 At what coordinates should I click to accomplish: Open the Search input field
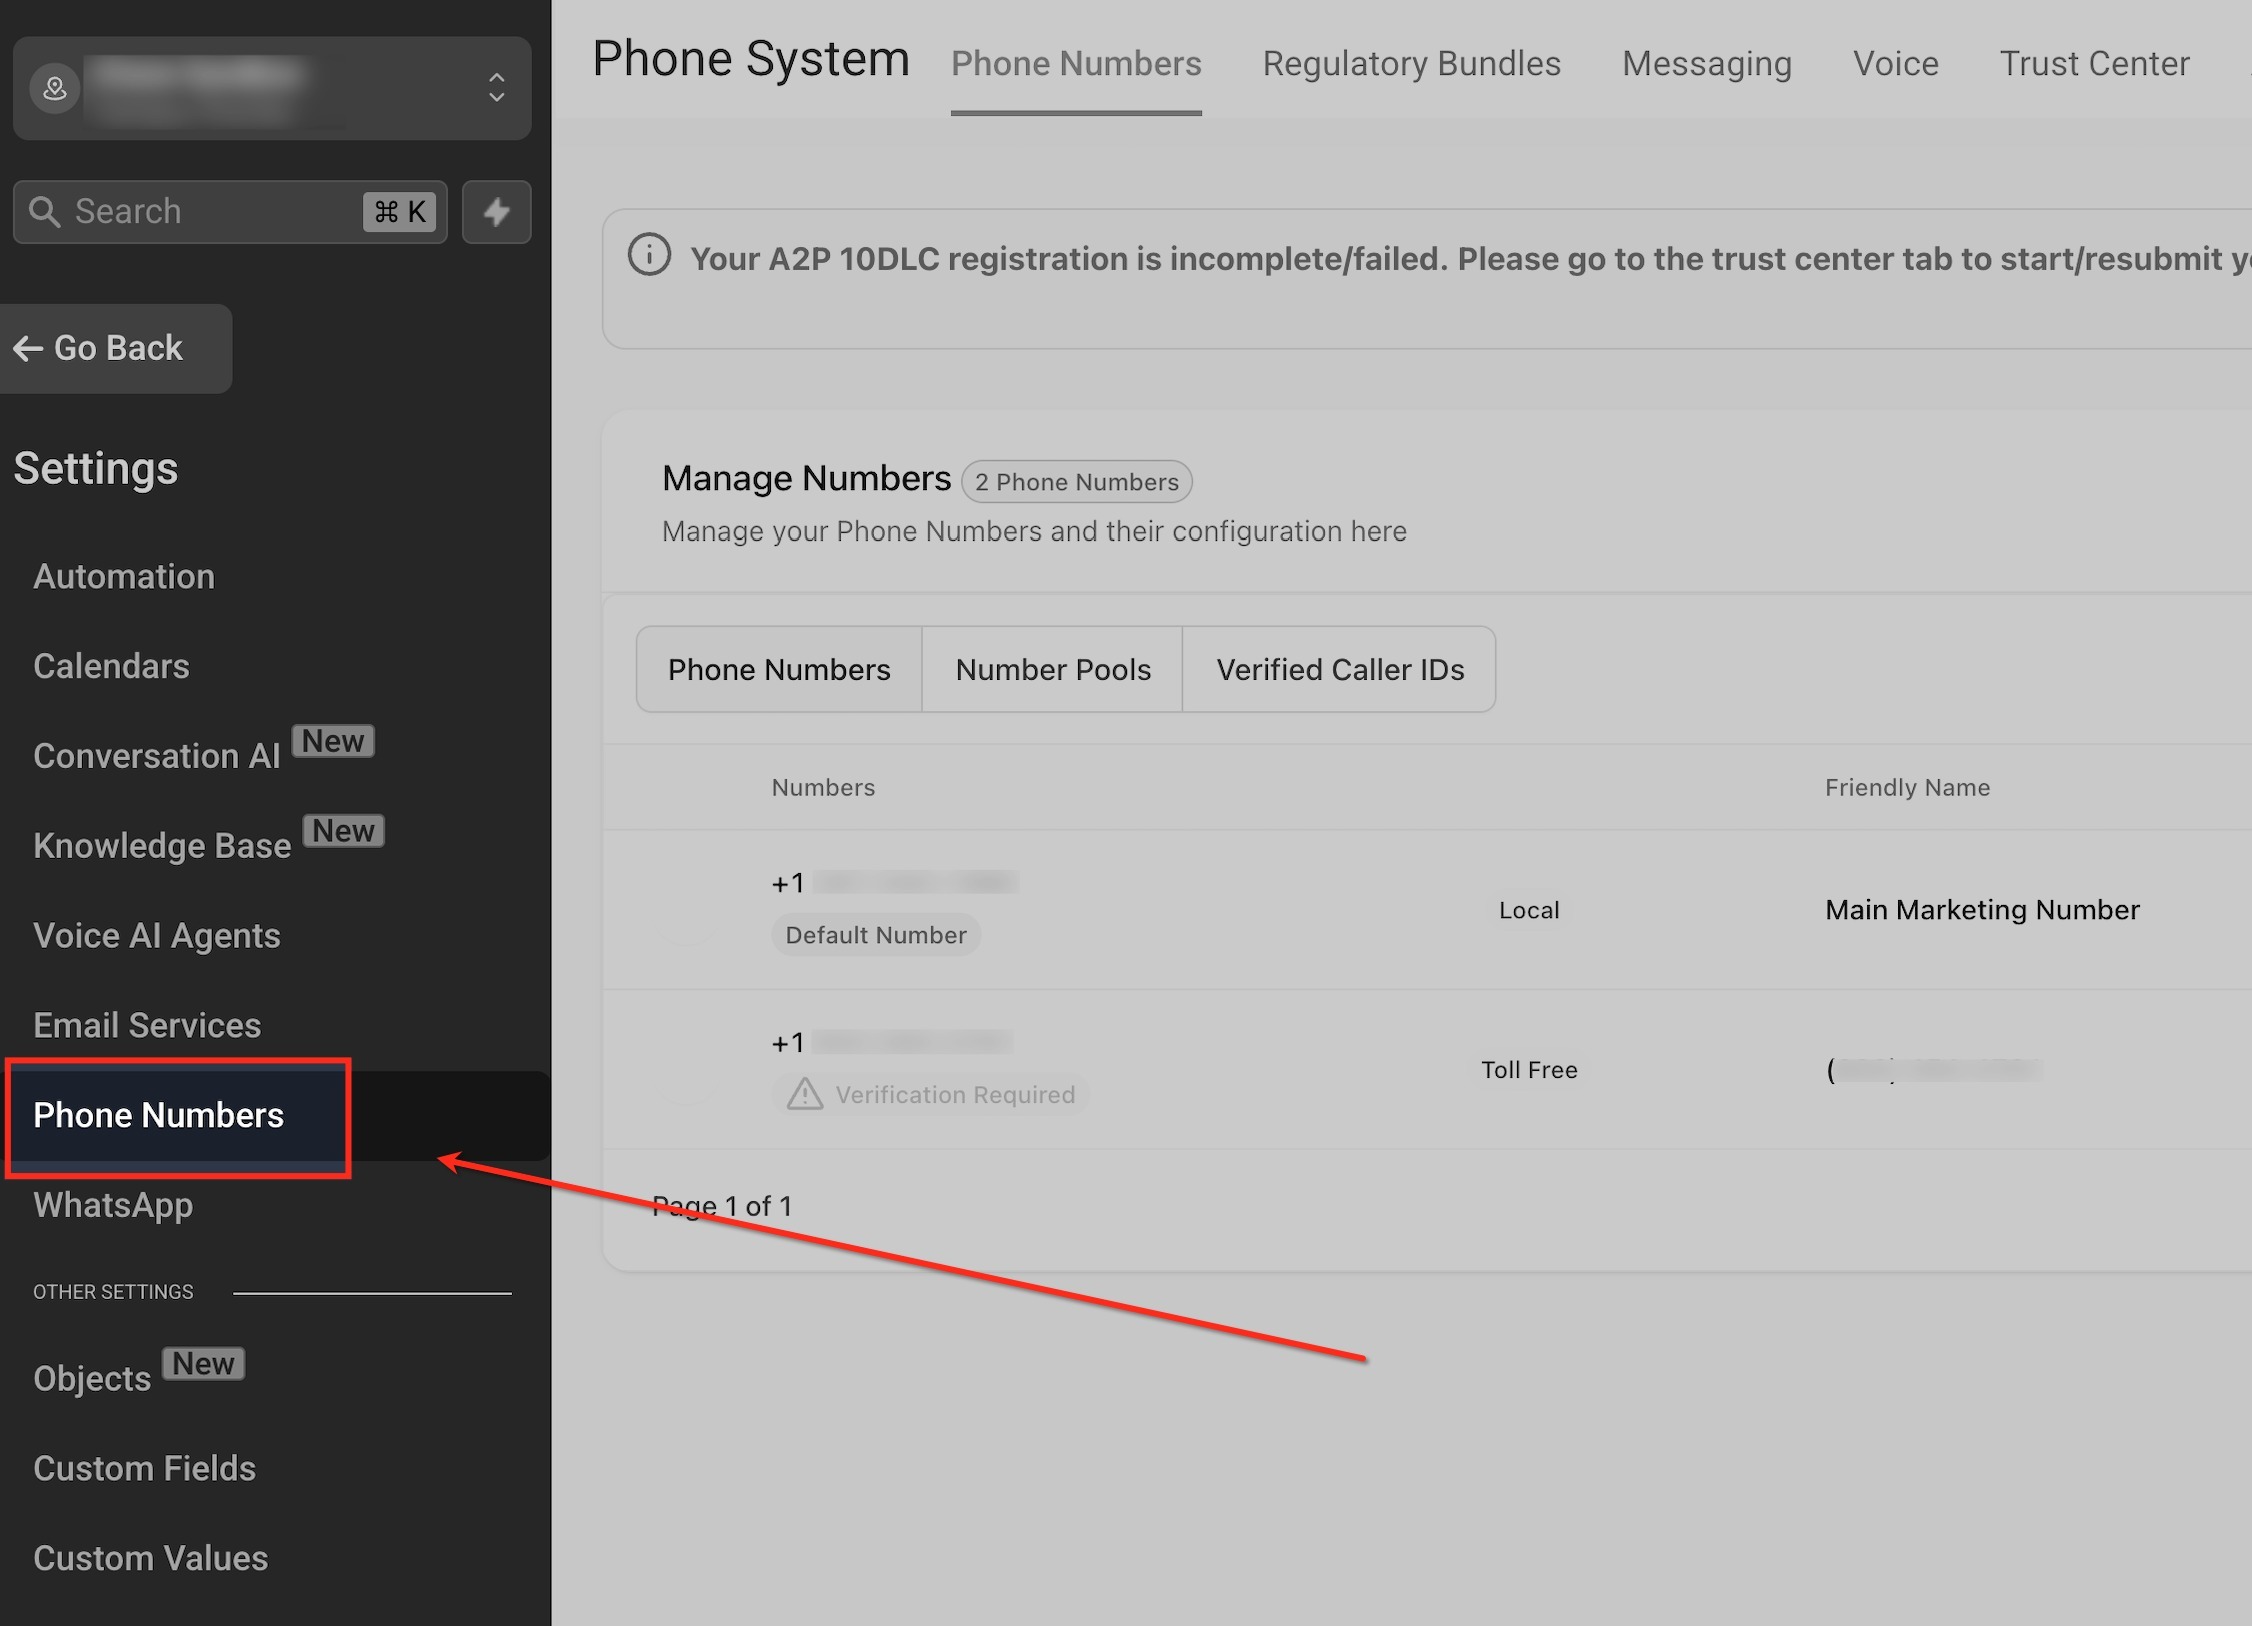(x=210, y=212)
